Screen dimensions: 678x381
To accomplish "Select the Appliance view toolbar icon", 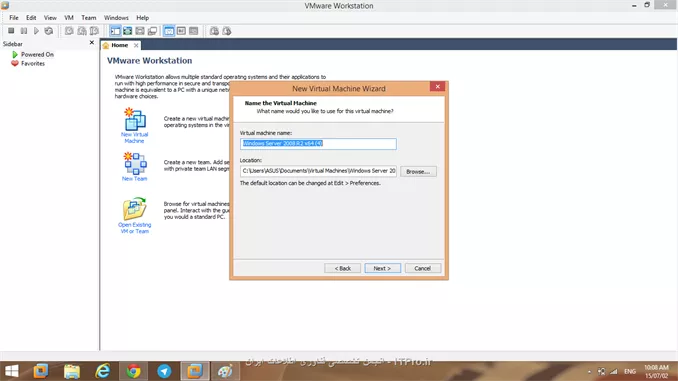I will (181, 31).
